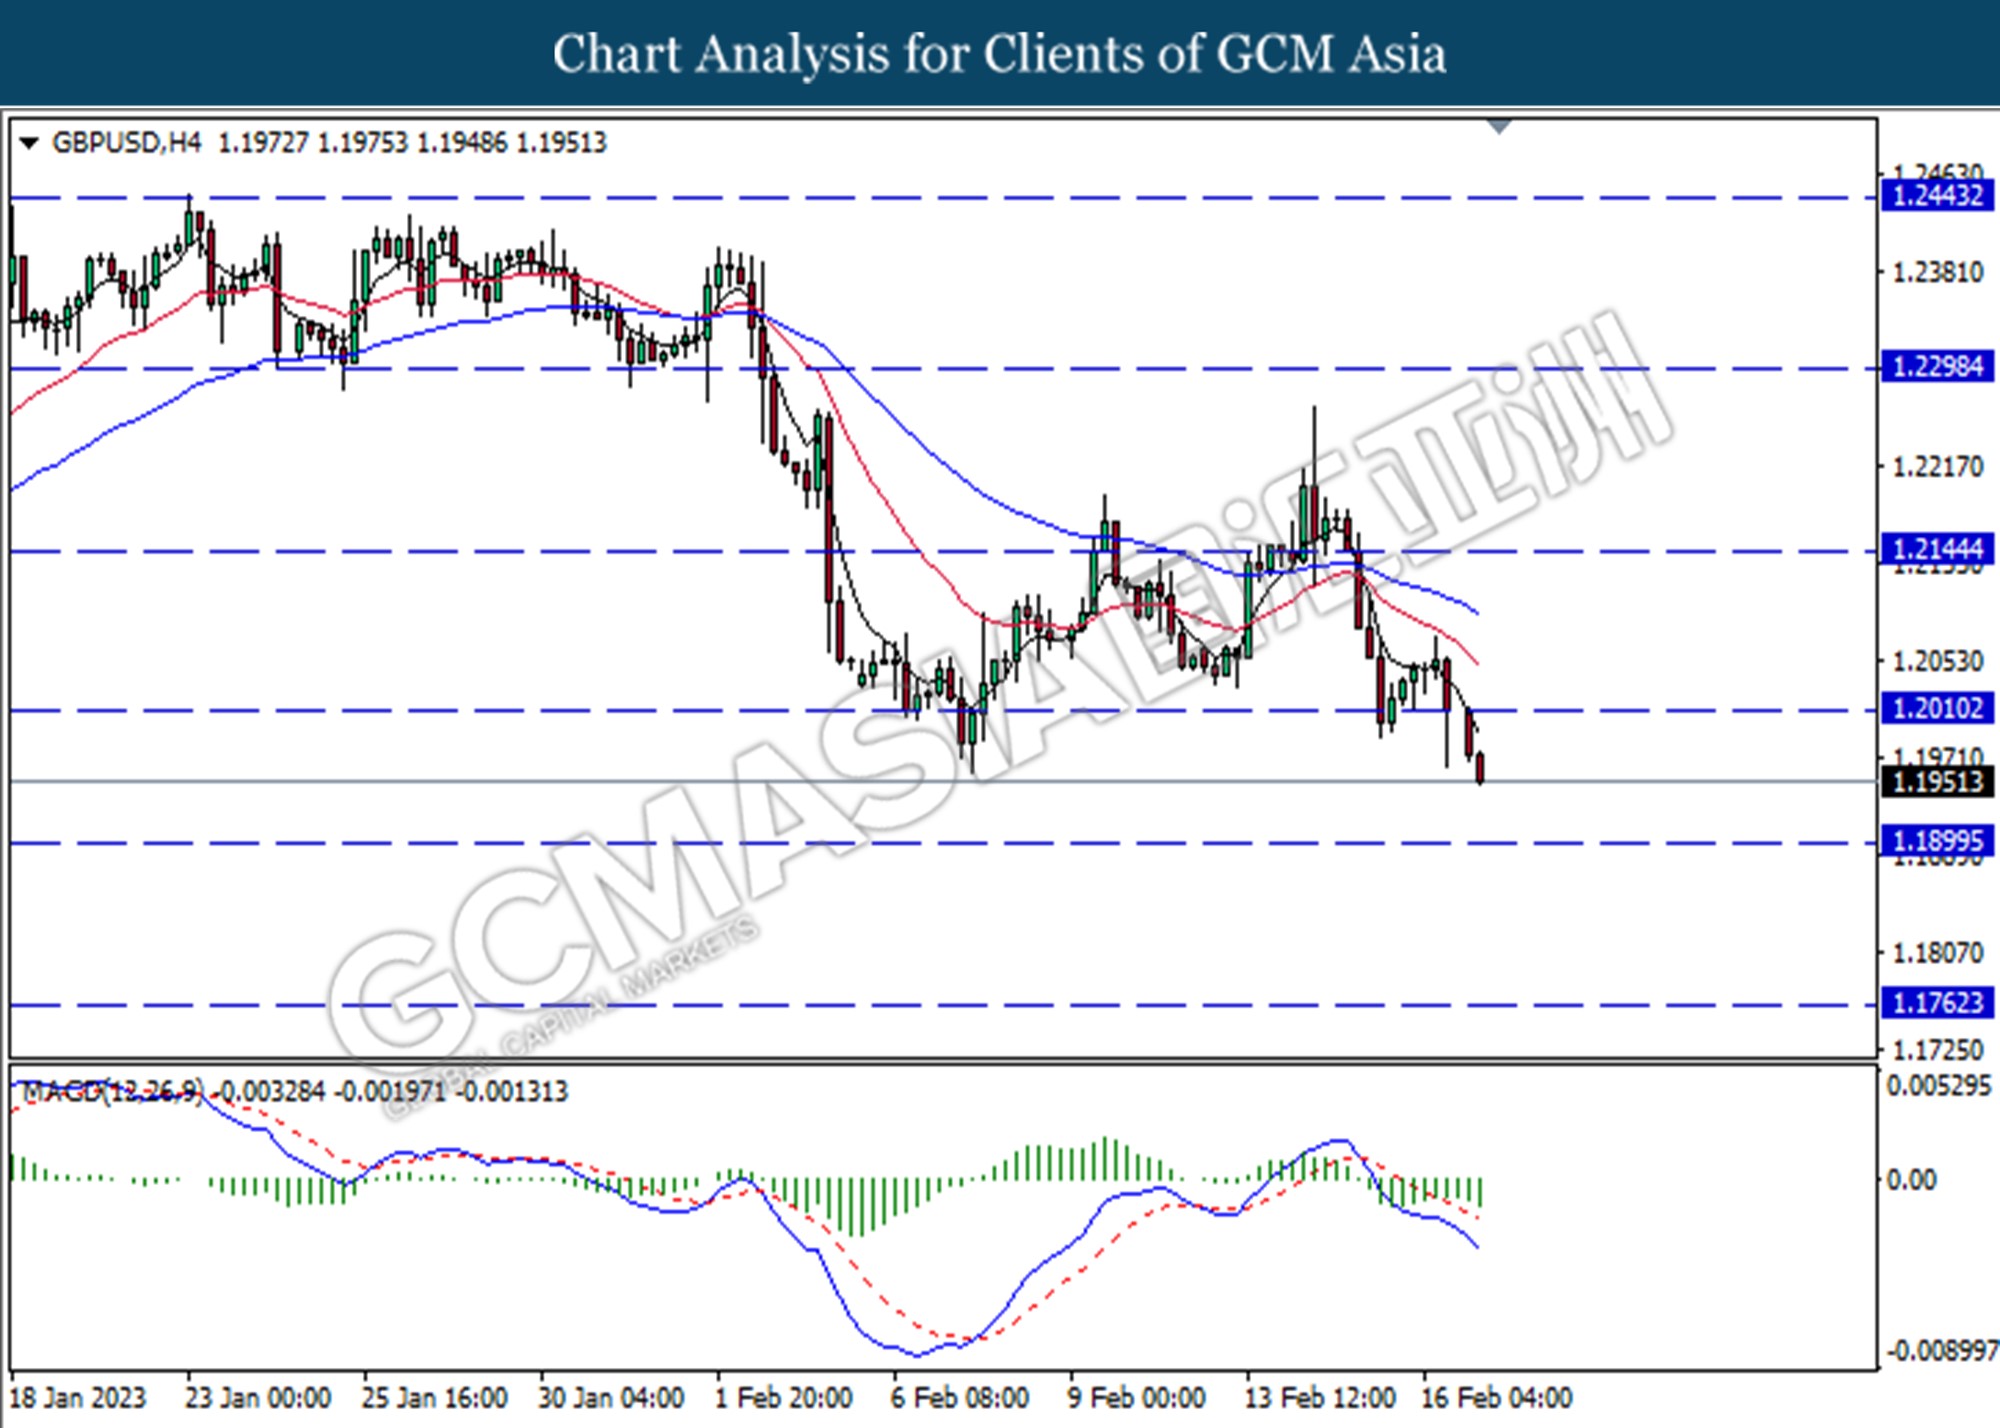
Task: Click the chart shift triangle marker at top
Action: click(x=1499, y=127)
